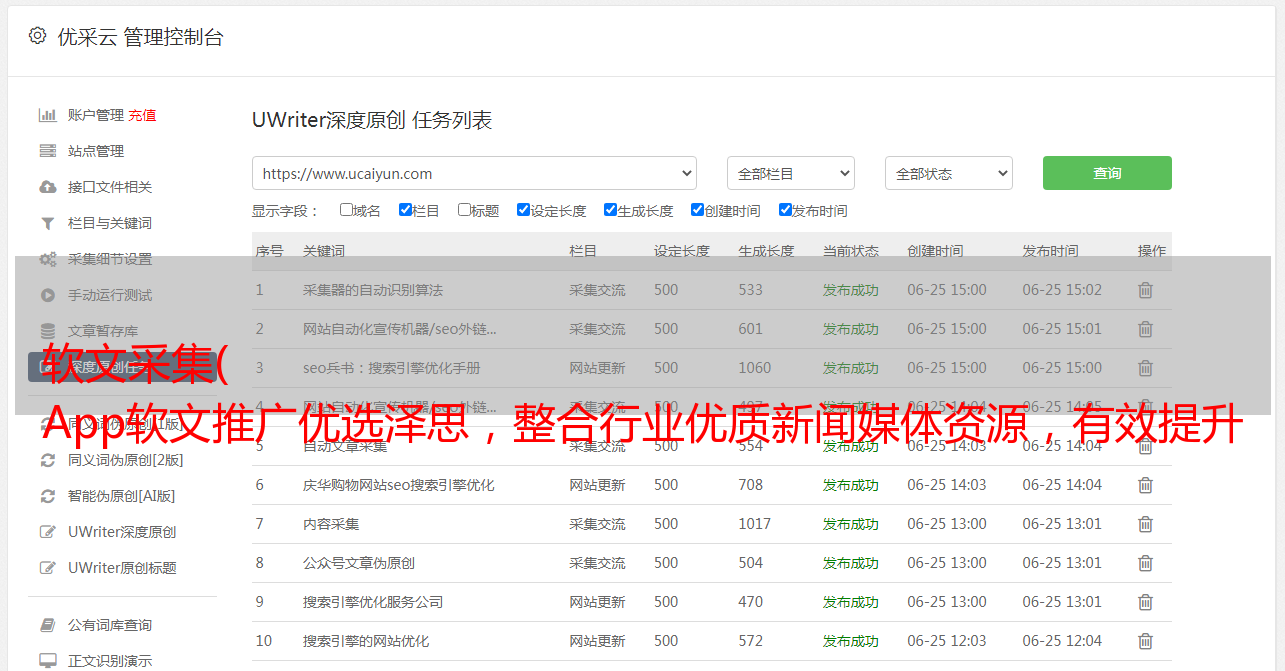
Task: Expand the 全部栏目 dropdown
Action: (790, 173)
